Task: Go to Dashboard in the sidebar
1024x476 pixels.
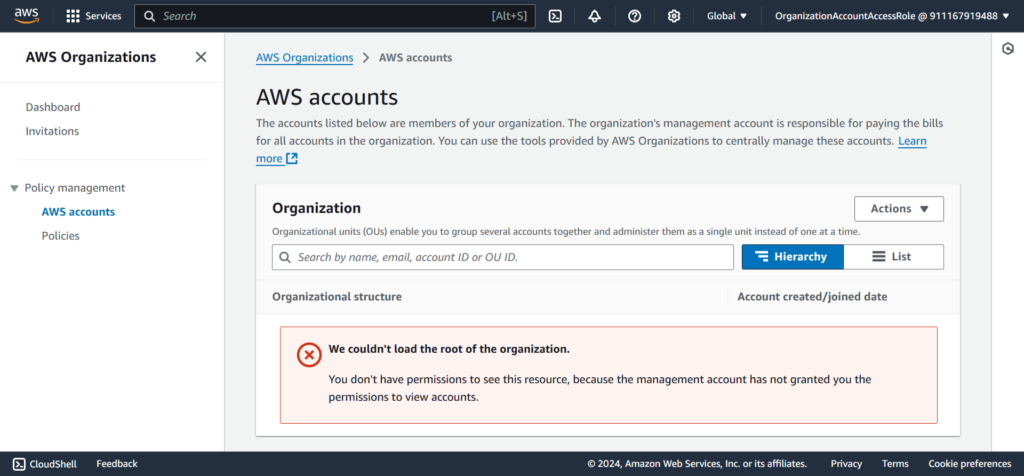Action: click(x=53, y=107)
